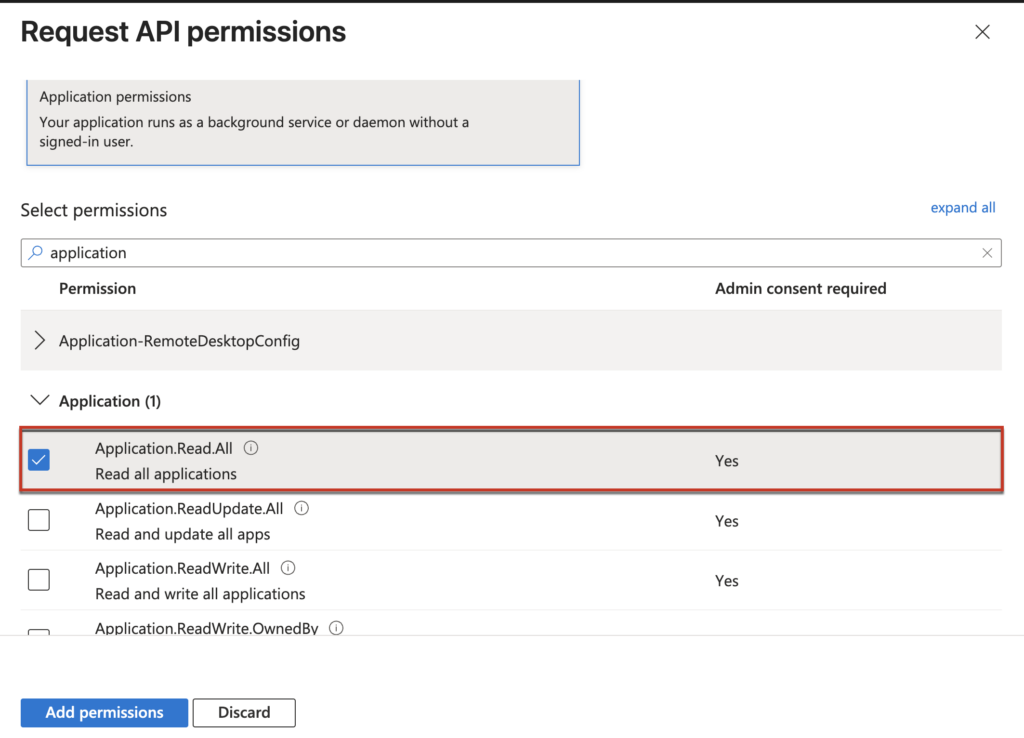This screenshot has width=1024, height=738.
Task: Collapse the Application (1) group
Action: tap(40, 401)
